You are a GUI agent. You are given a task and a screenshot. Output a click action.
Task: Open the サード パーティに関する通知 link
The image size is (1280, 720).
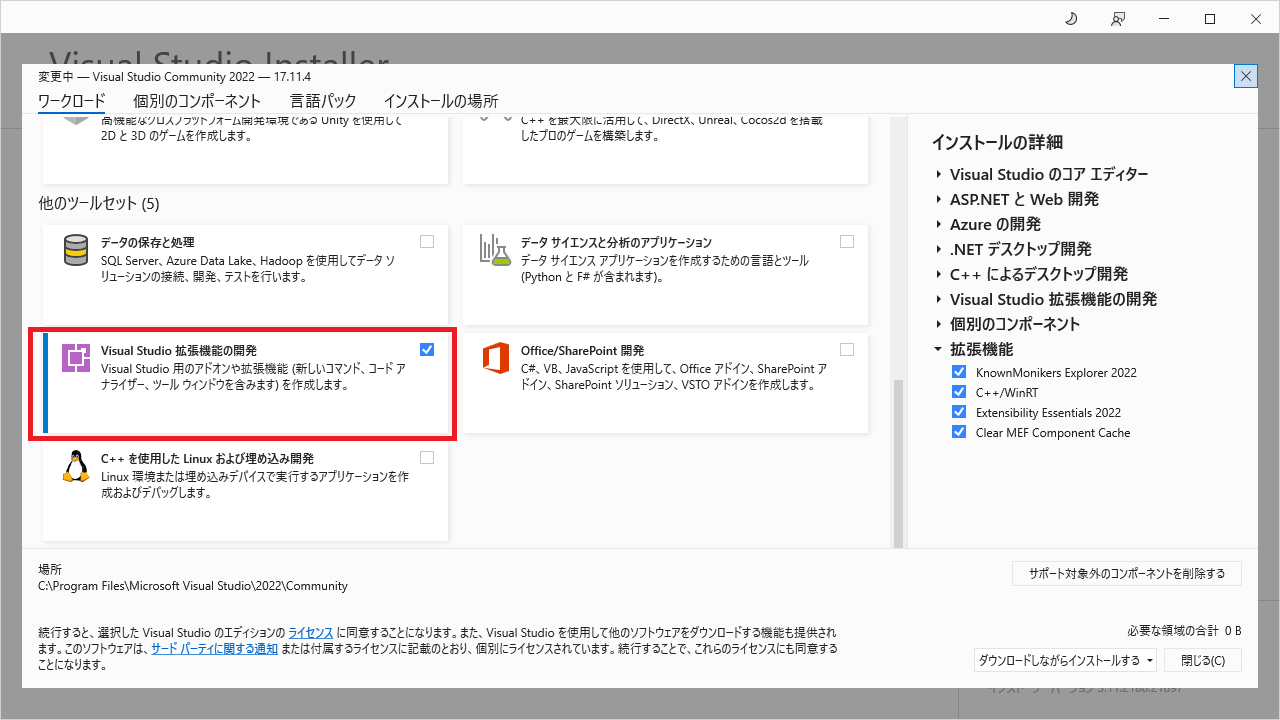click(214, 648)
